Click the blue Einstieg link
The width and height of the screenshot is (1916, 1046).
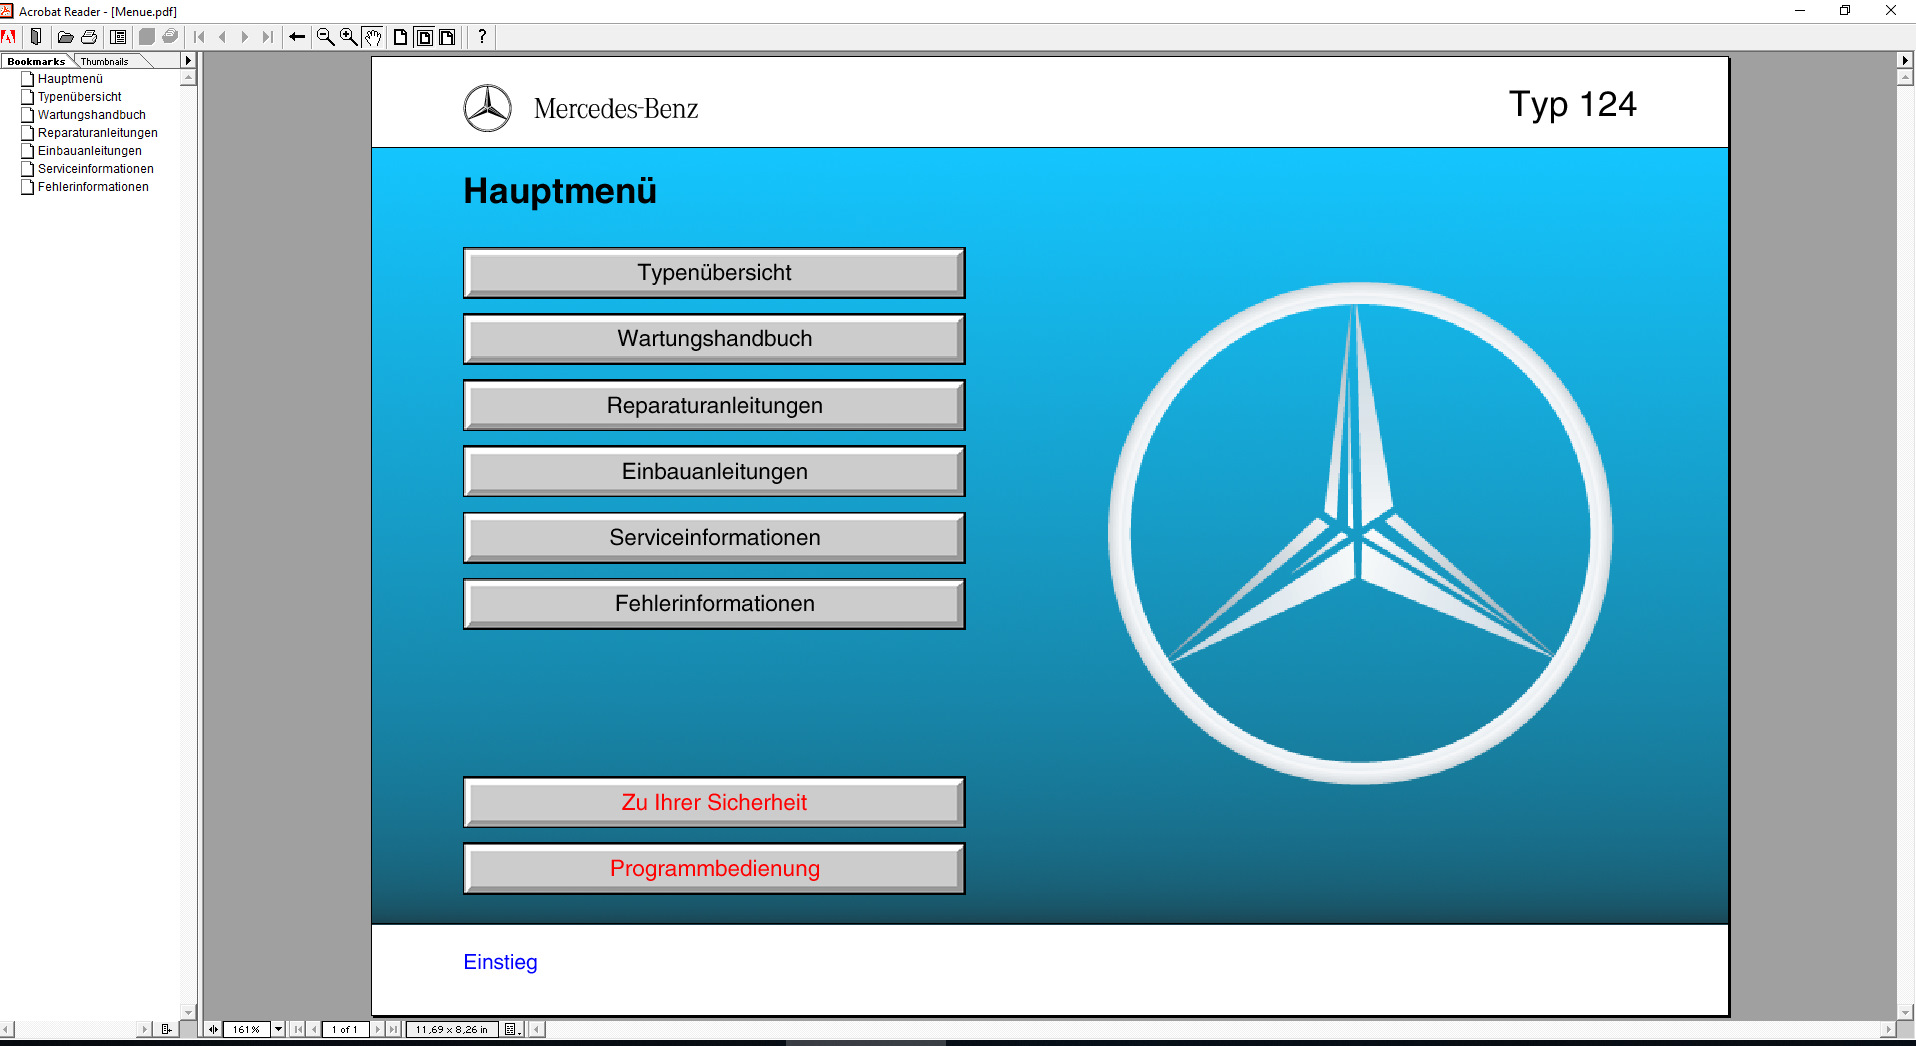point(500,962)
